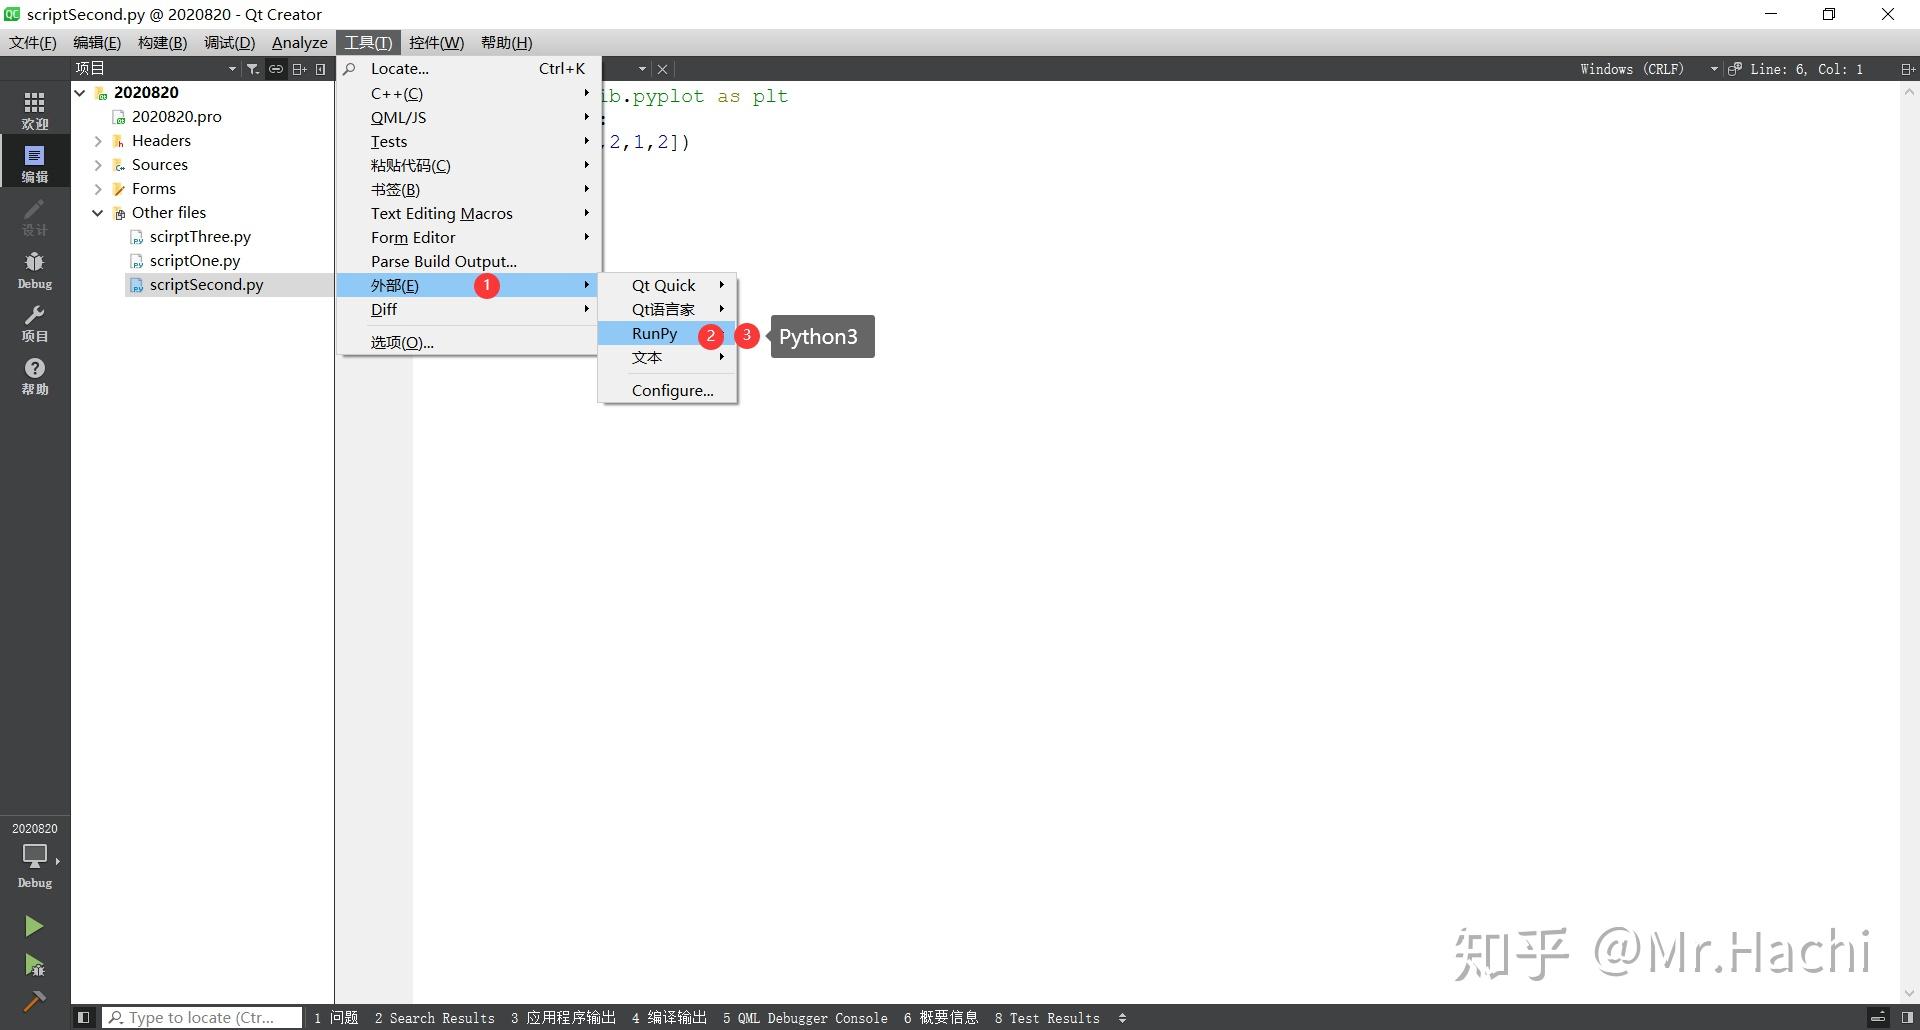Expand the Headers folder
The width and height of the screenshot is (1920, 1030).
coord(98,141)
